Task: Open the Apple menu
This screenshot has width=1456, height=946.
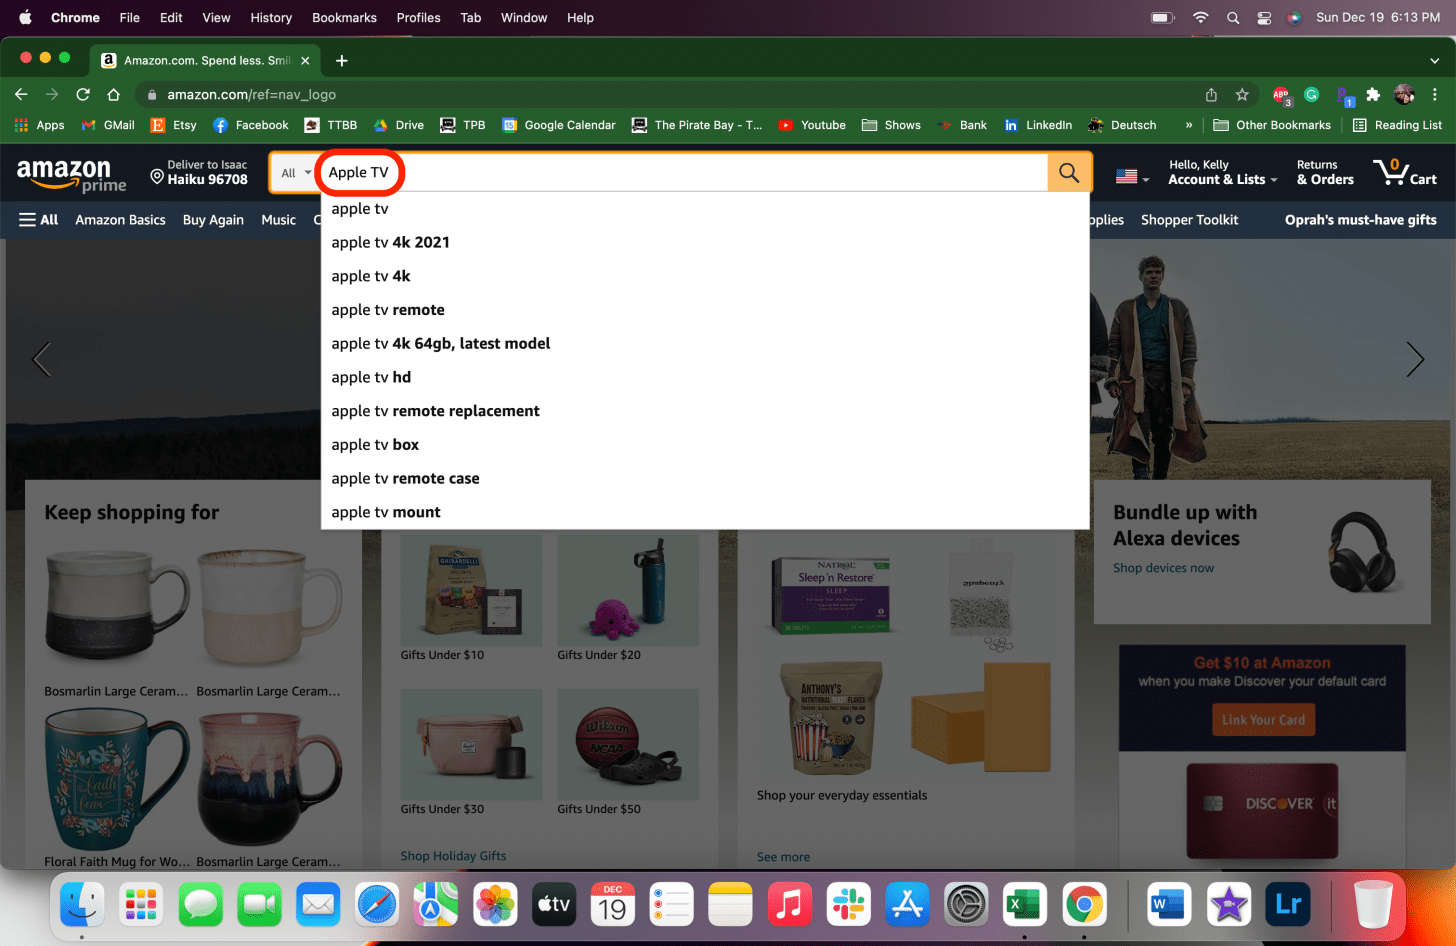Action: coord(25,18)
